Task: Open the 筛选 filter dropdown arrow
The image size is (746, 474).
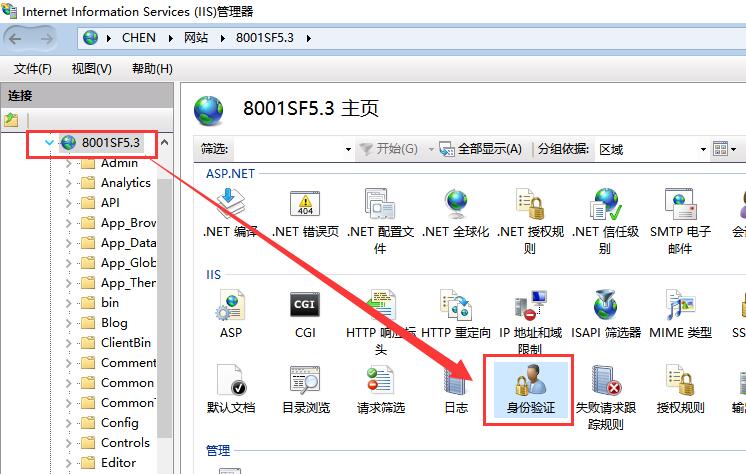Action: coord(348,149)
